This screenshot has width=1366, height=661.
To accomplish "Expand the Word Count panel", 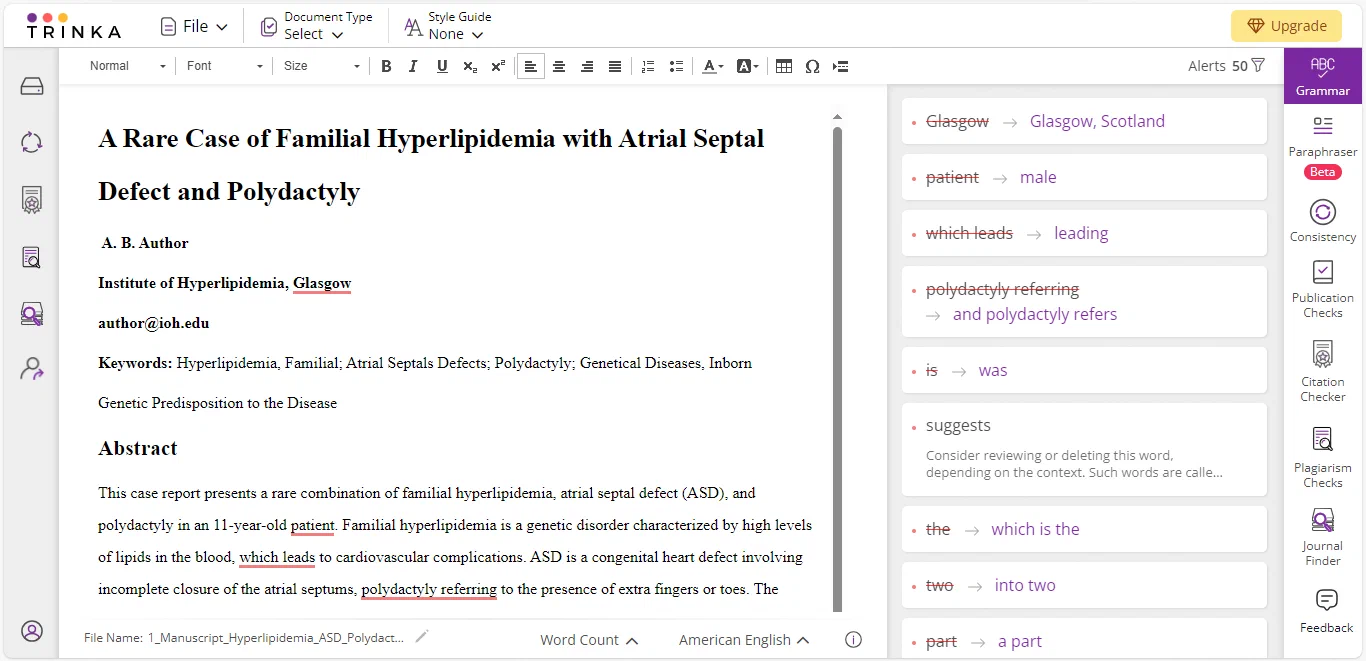I will click(x=589, y=640).
